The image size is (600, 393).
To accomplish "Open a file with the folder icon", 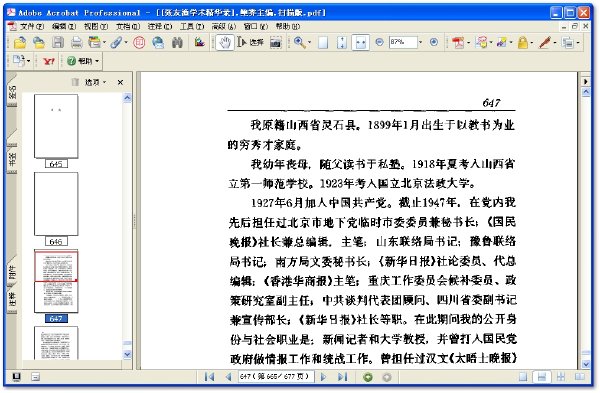I will coord(20,42).
